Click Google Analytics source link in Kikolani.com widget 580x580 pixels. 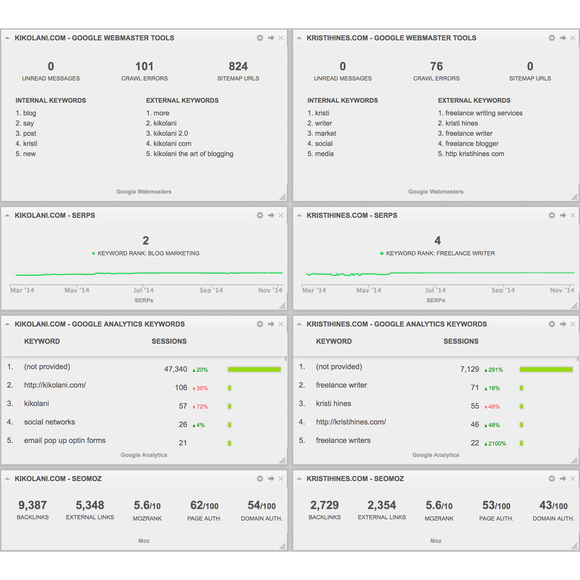point(144,455)
